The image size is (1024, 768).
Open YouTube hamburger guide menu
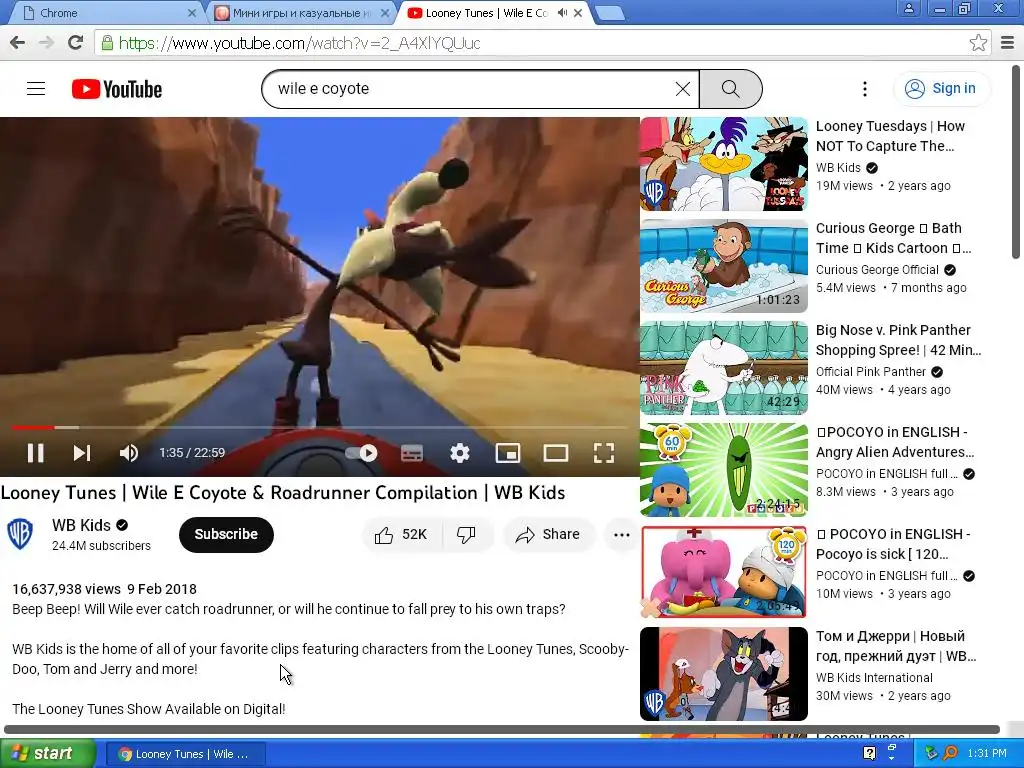click(x=36, y=88)
